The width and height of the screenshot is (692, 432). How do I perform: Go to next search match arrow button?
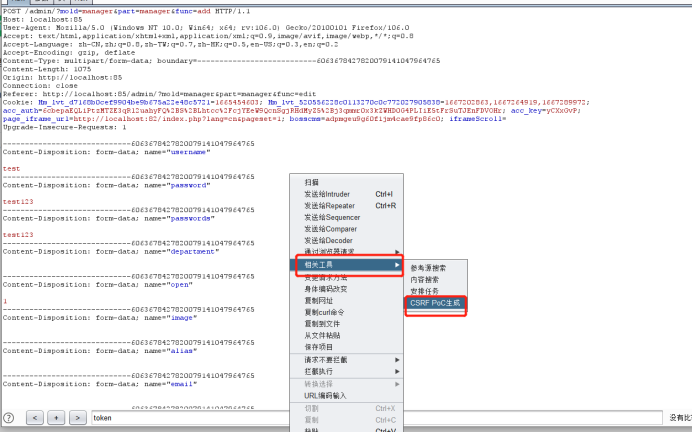pos(78,417)
